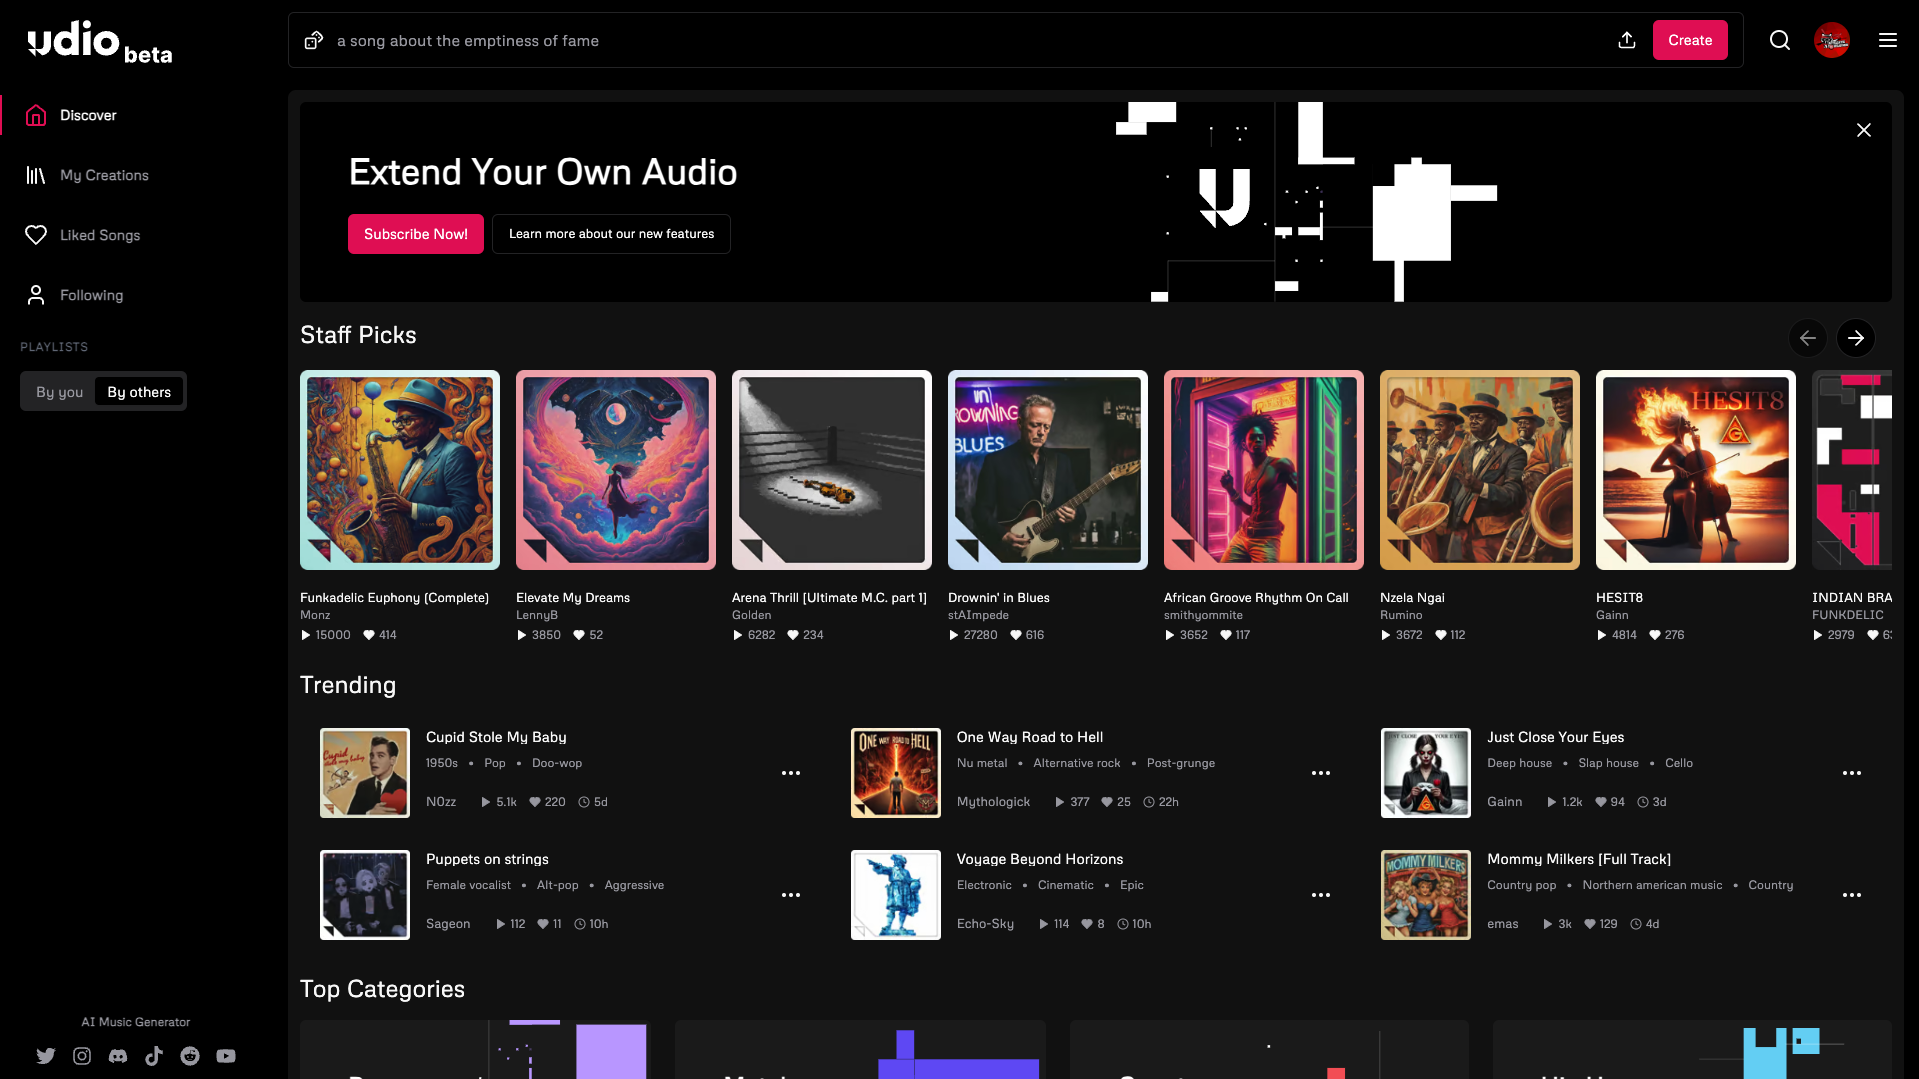This screenshot has width=1919, height=1079.
Task: Open the user profile avatar
Action: pyautogui.click(x=1831, y=40)
